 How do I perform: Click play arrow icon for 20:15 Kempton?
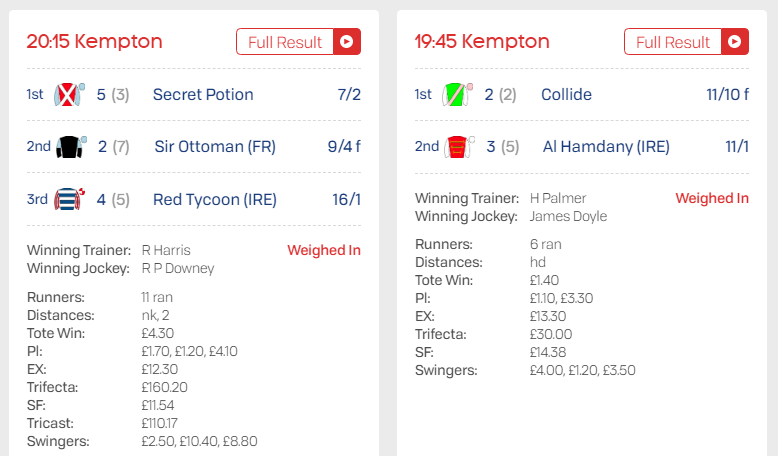[x=347, y=42]
